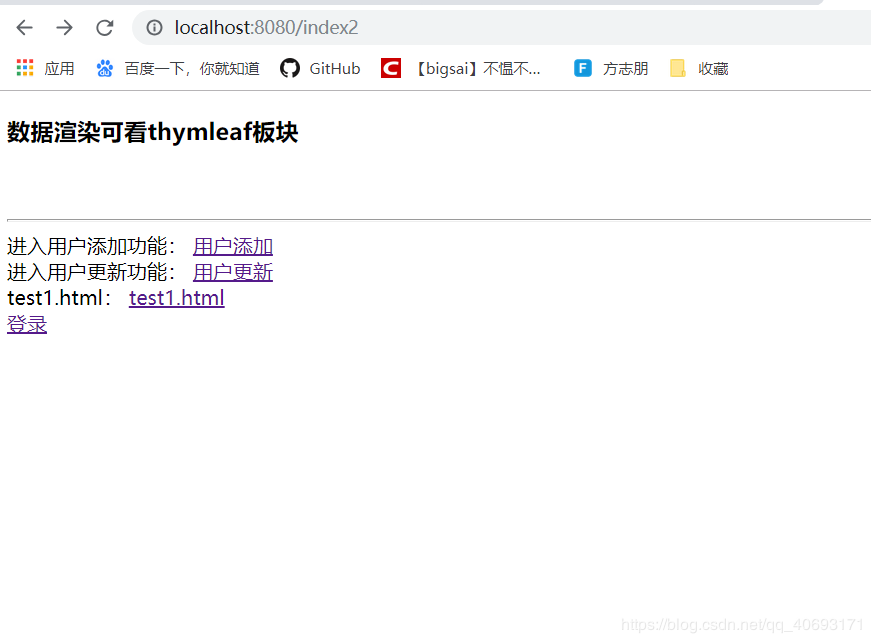Click the 登录 login link

[x=27, y=324]
